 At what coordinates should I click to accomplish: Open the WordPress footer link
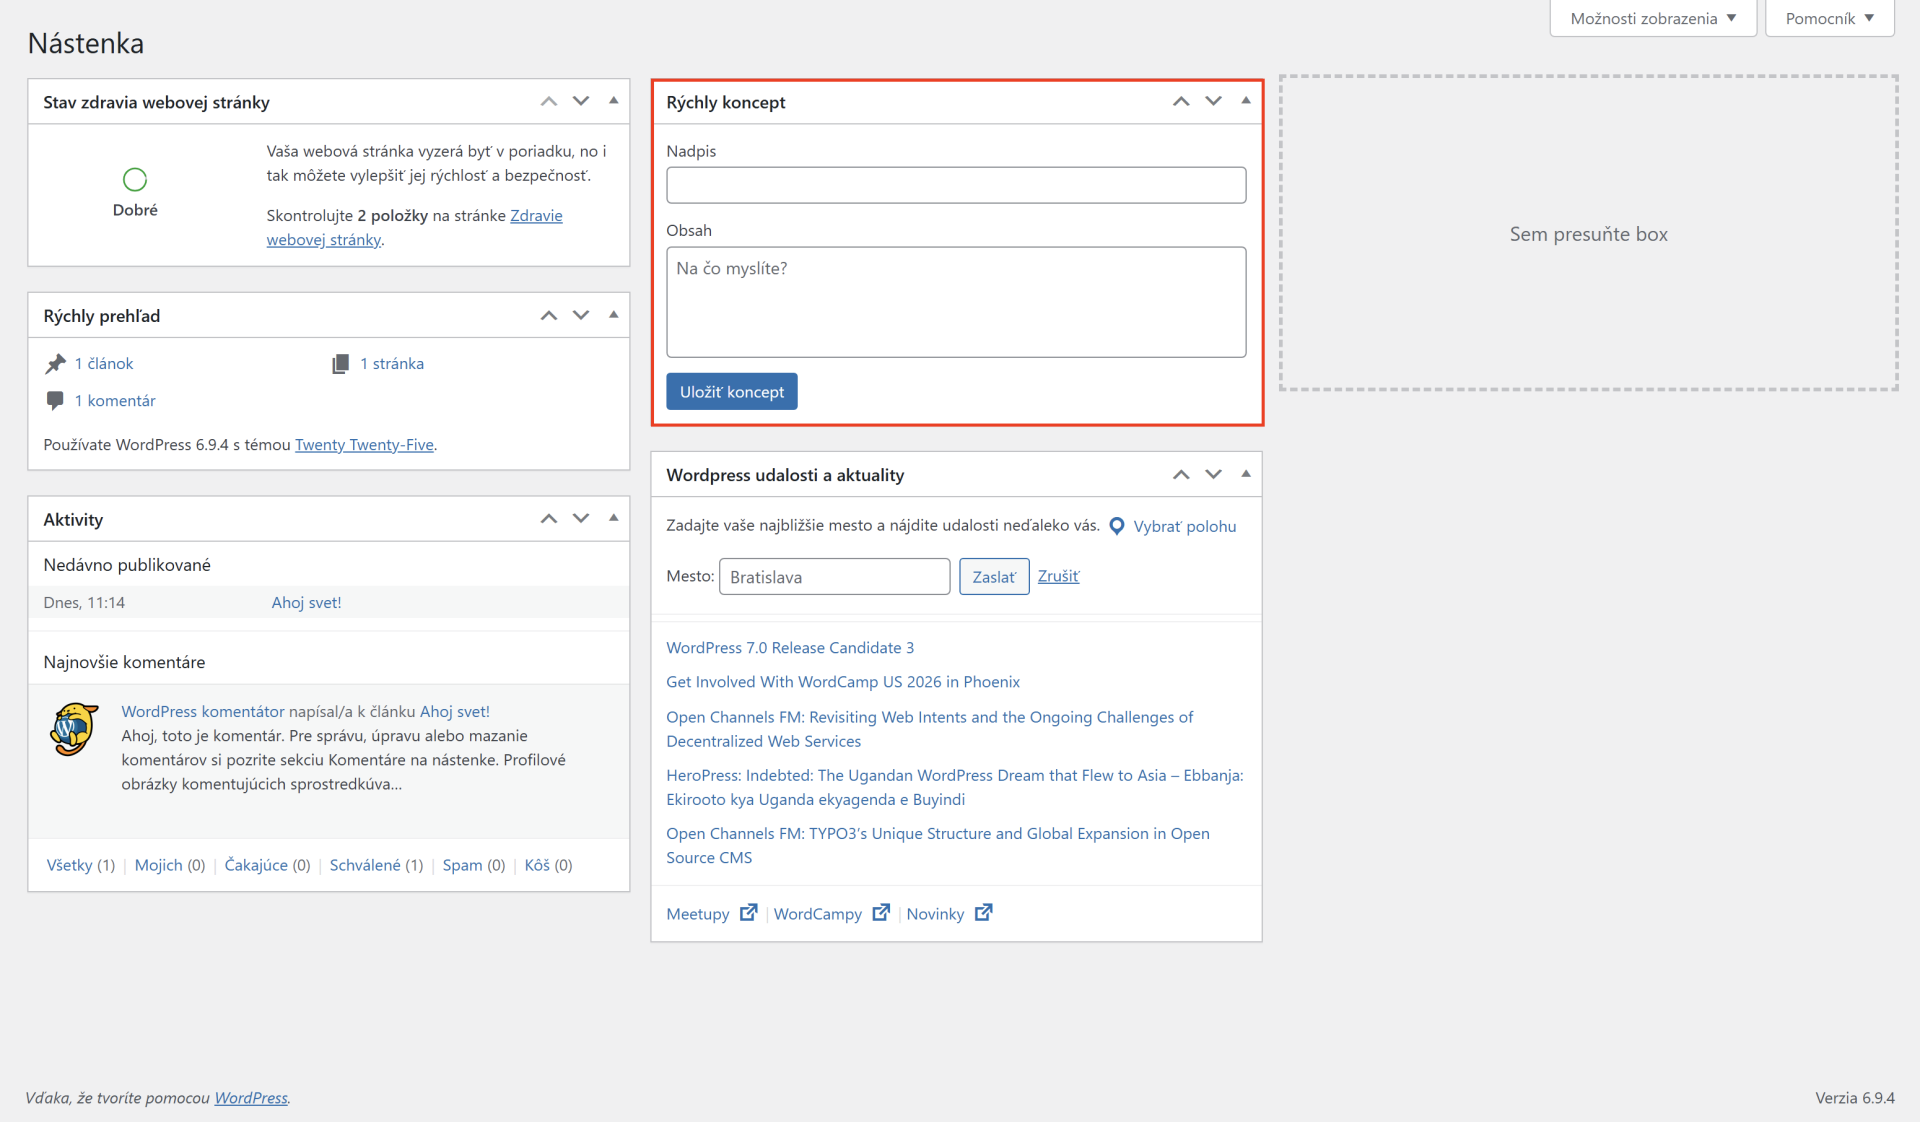point(251,1097)
